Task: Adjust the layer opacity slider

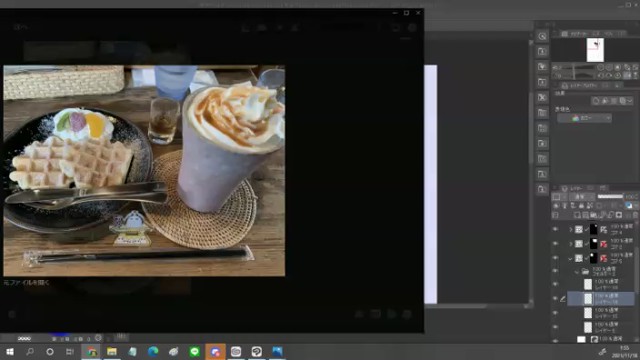Action: [610, 197]
